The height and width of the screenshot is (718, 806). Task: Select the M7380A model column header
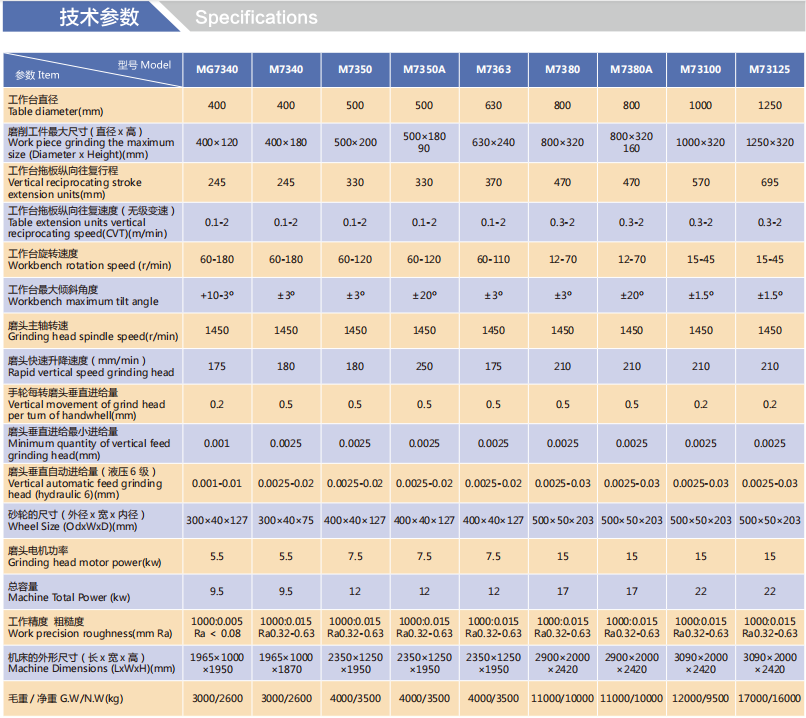point(631,70)
